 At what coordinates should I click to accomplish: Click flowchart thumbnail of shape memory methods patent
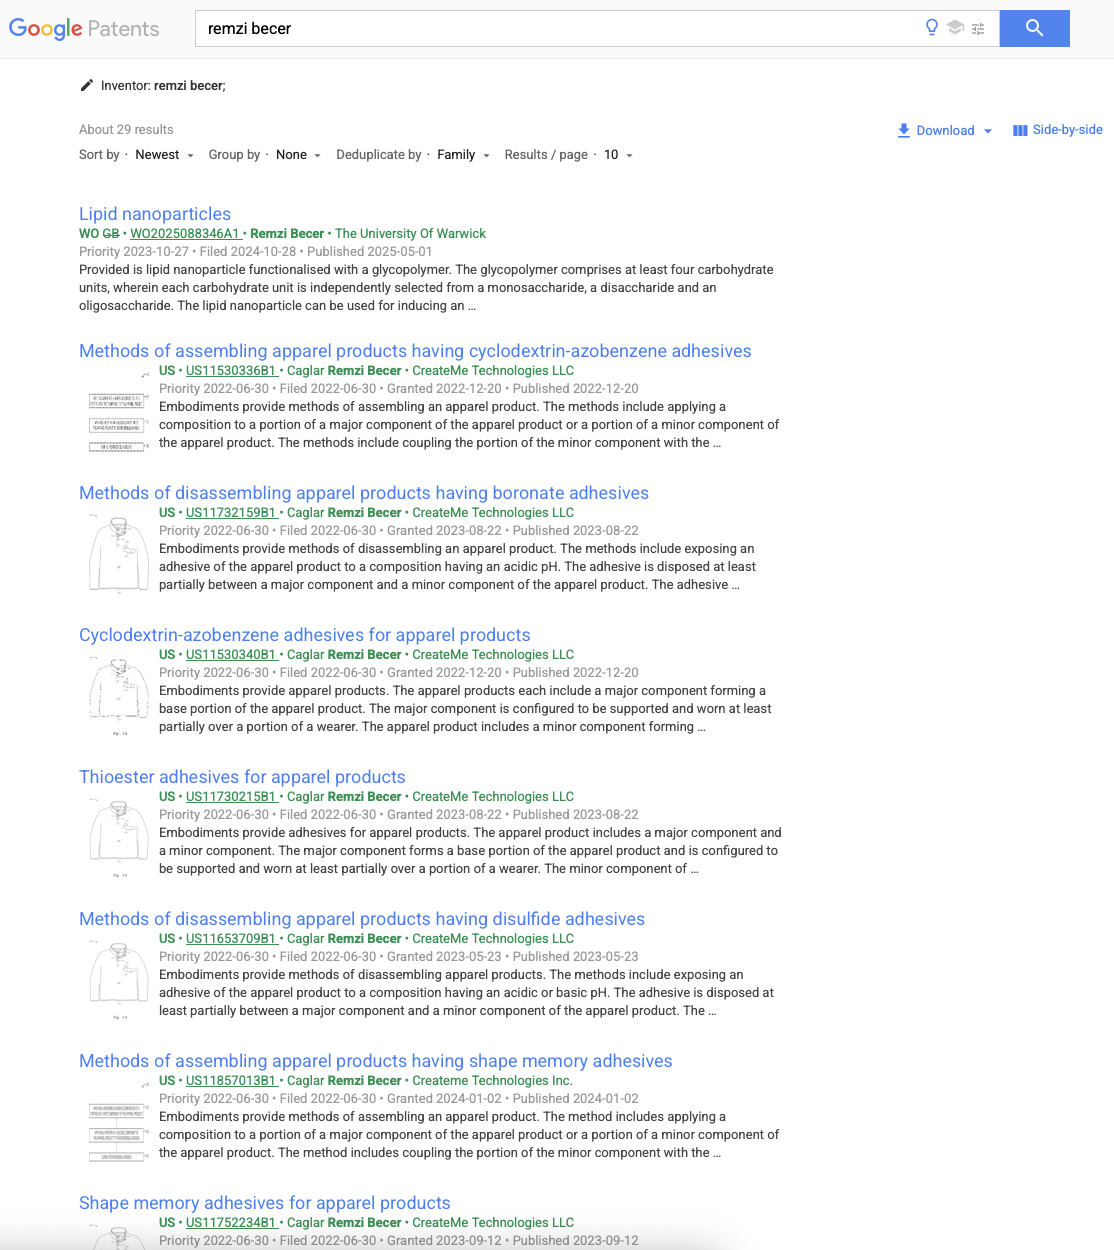(116, 1132)
